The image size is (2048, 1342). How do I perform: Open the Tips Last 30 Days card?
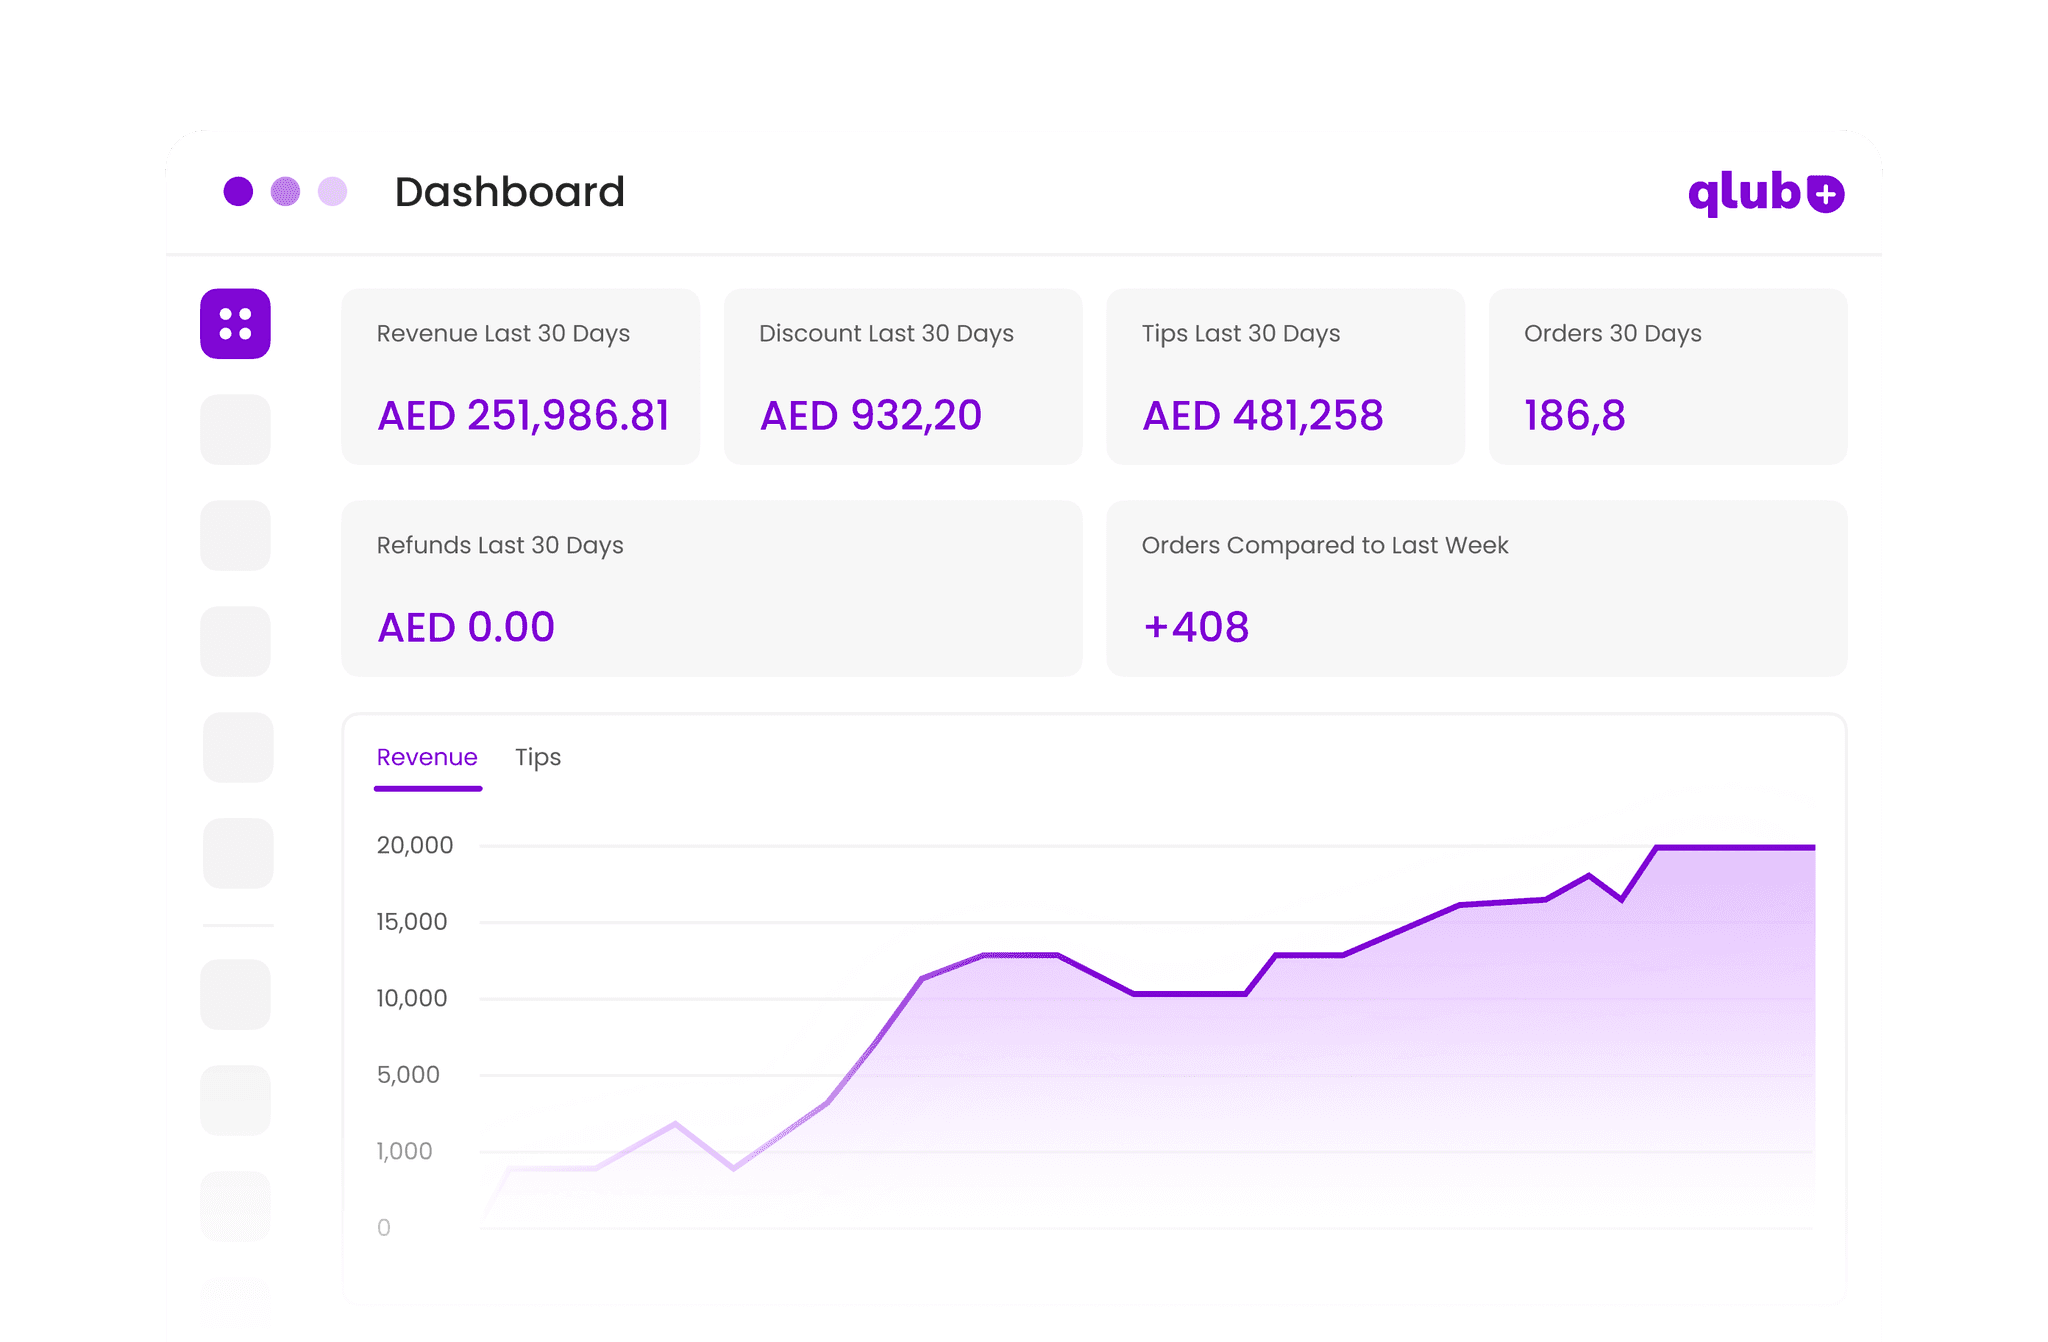click(x=1285, y=376)
